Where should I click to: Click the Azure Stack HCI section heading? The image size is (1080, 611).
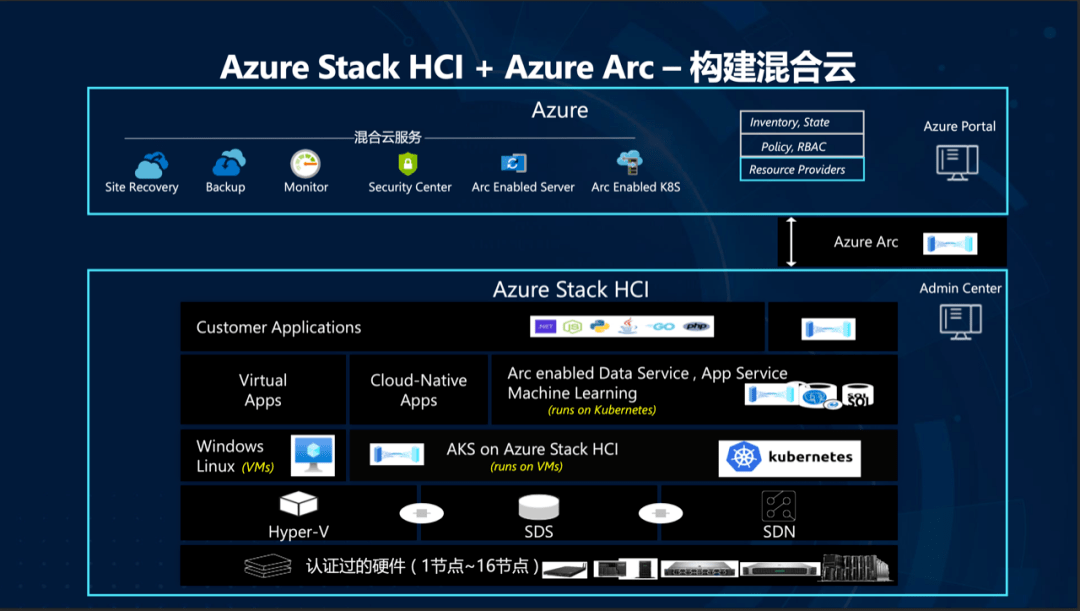(x=570, y=289)
